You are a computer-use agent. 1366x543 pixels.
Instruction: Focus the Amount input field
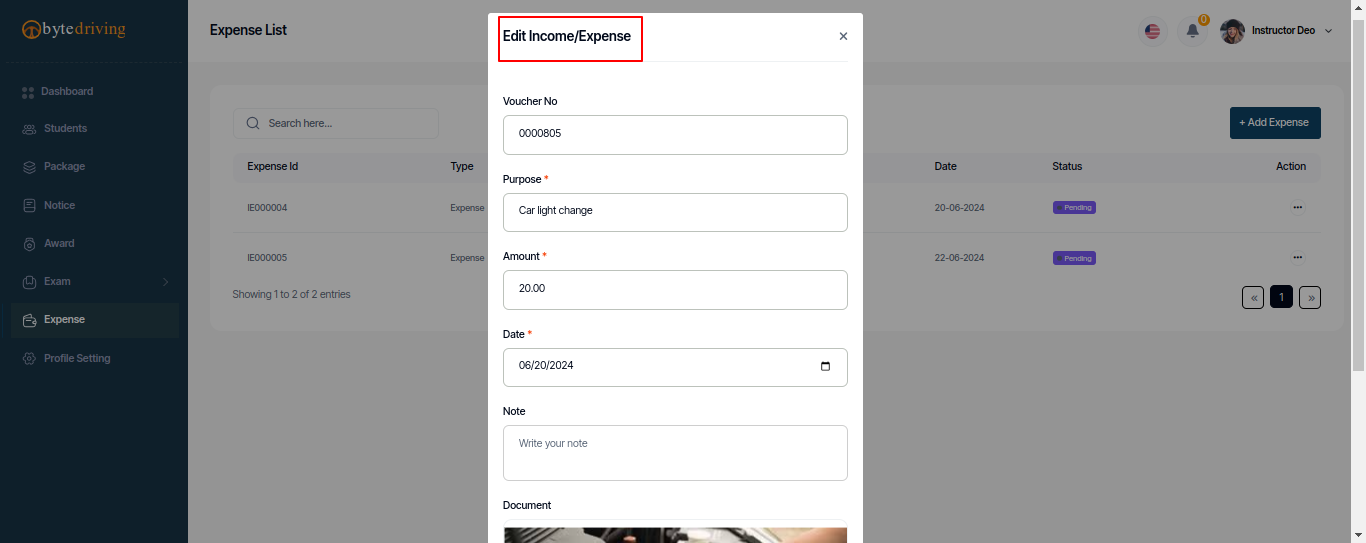(x=675, y=290)
